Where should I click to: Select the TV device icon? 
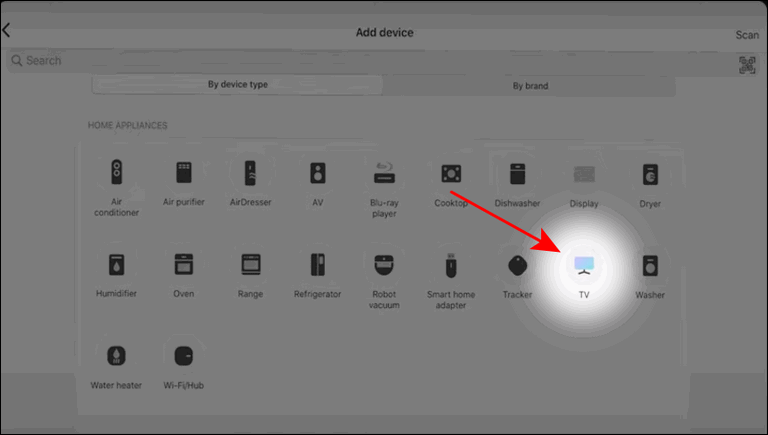584,266
